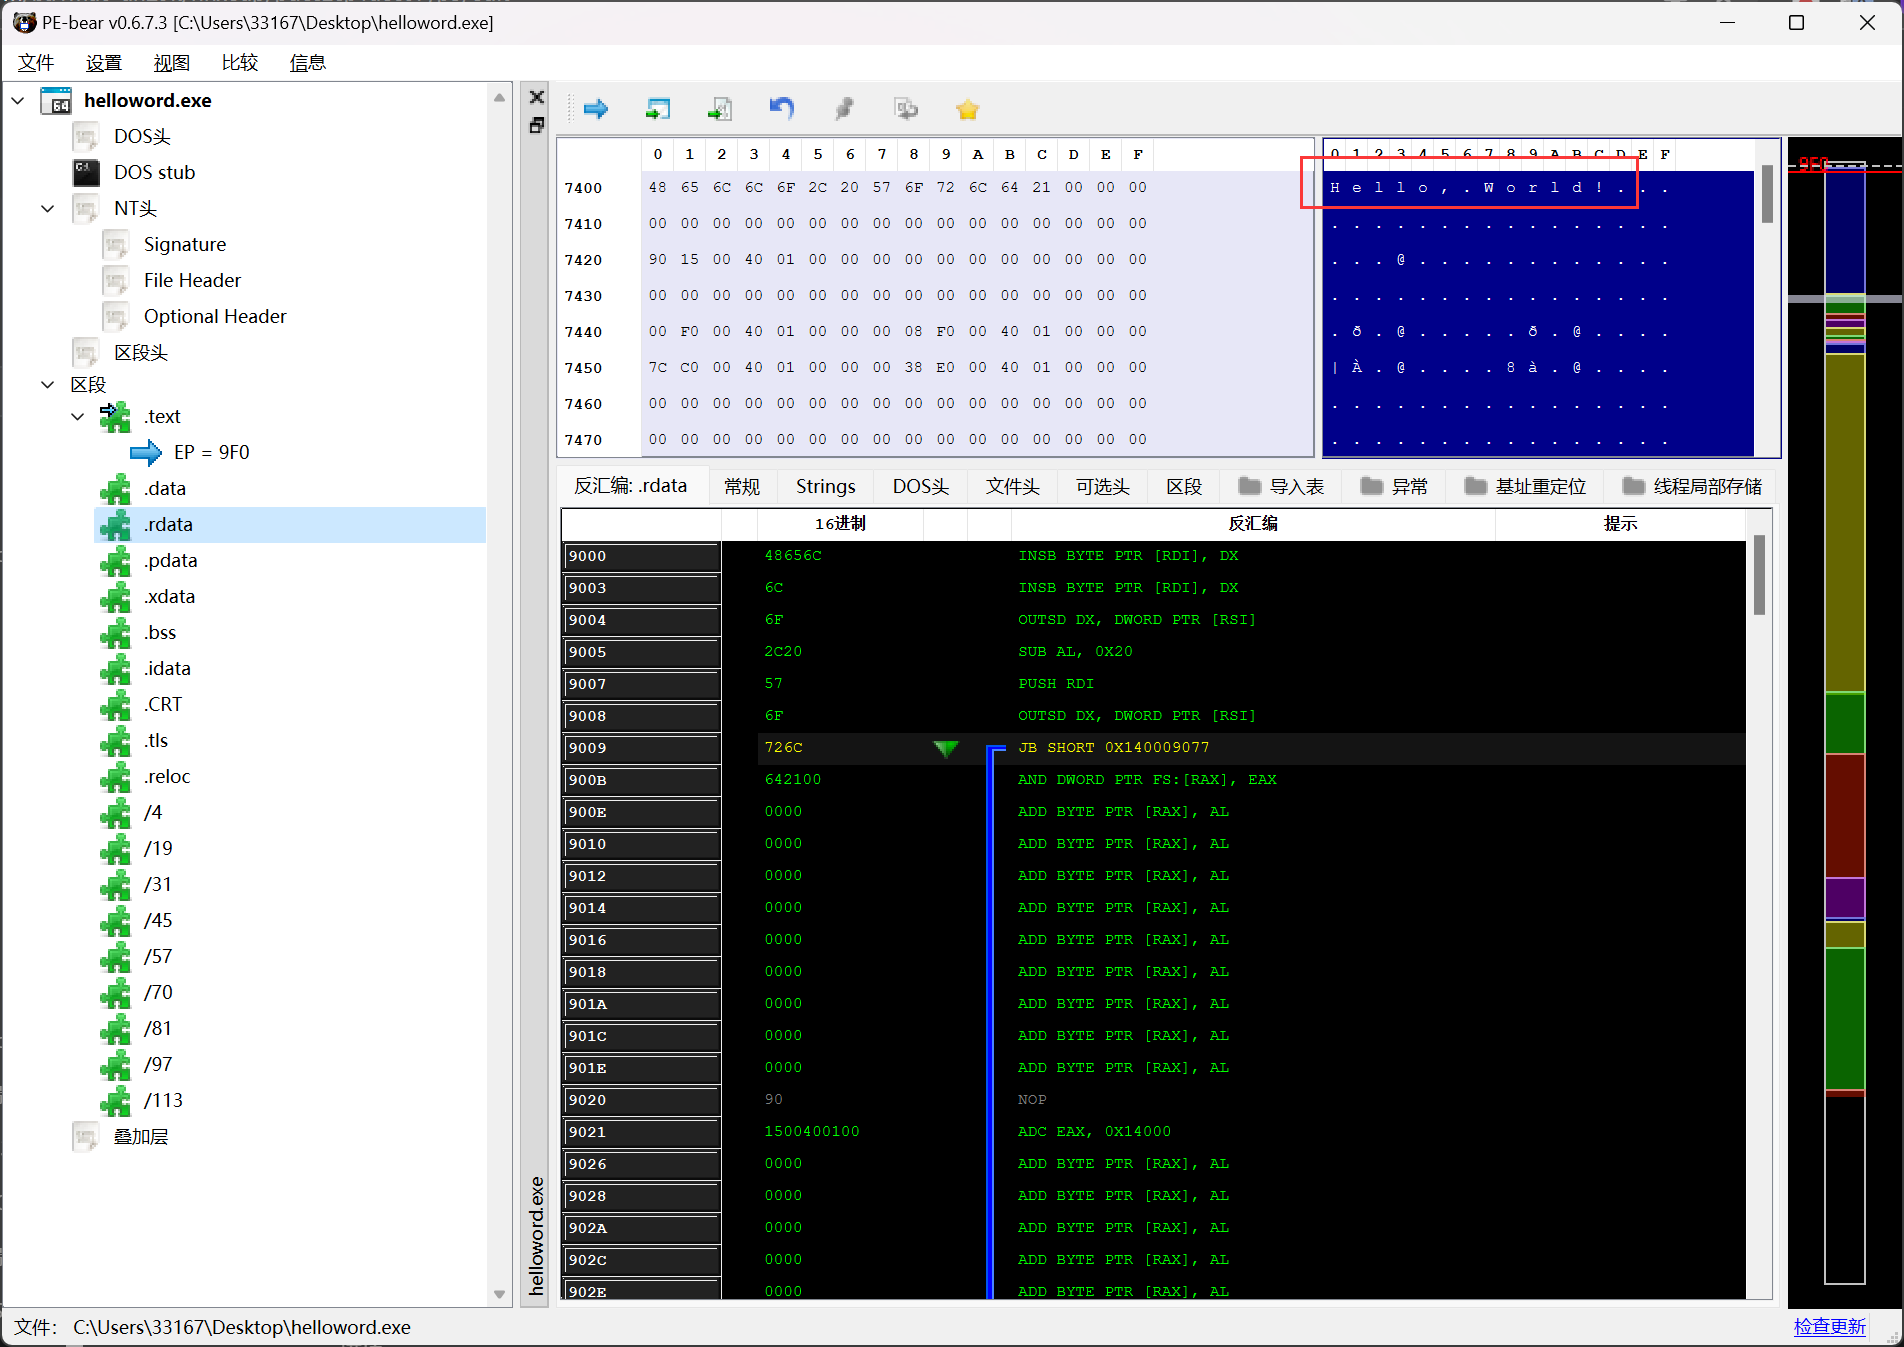Switch to the 导入表 tab
Screen dimensions: 1904x1347
coord(1282,486)
